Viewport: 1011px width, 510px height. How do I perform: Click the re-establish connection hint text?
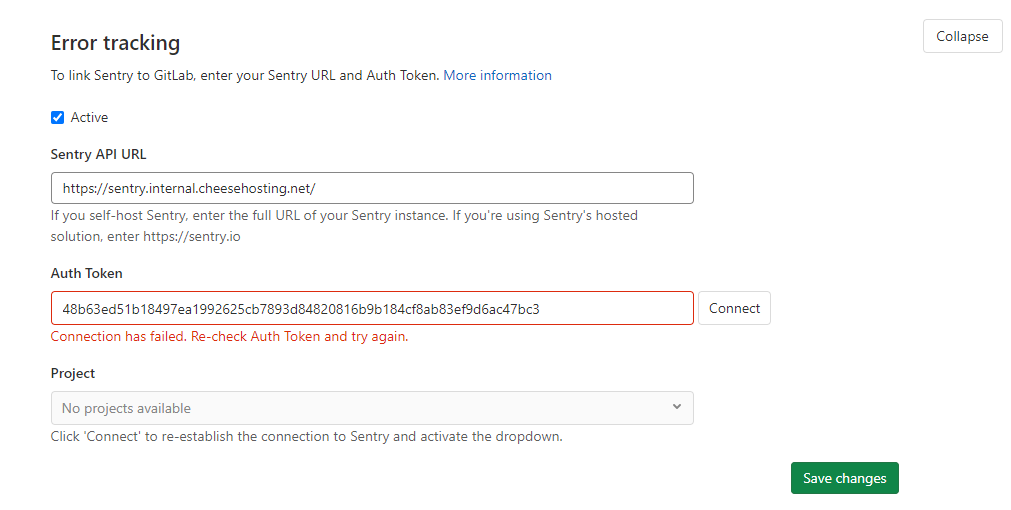pos(306,437)
